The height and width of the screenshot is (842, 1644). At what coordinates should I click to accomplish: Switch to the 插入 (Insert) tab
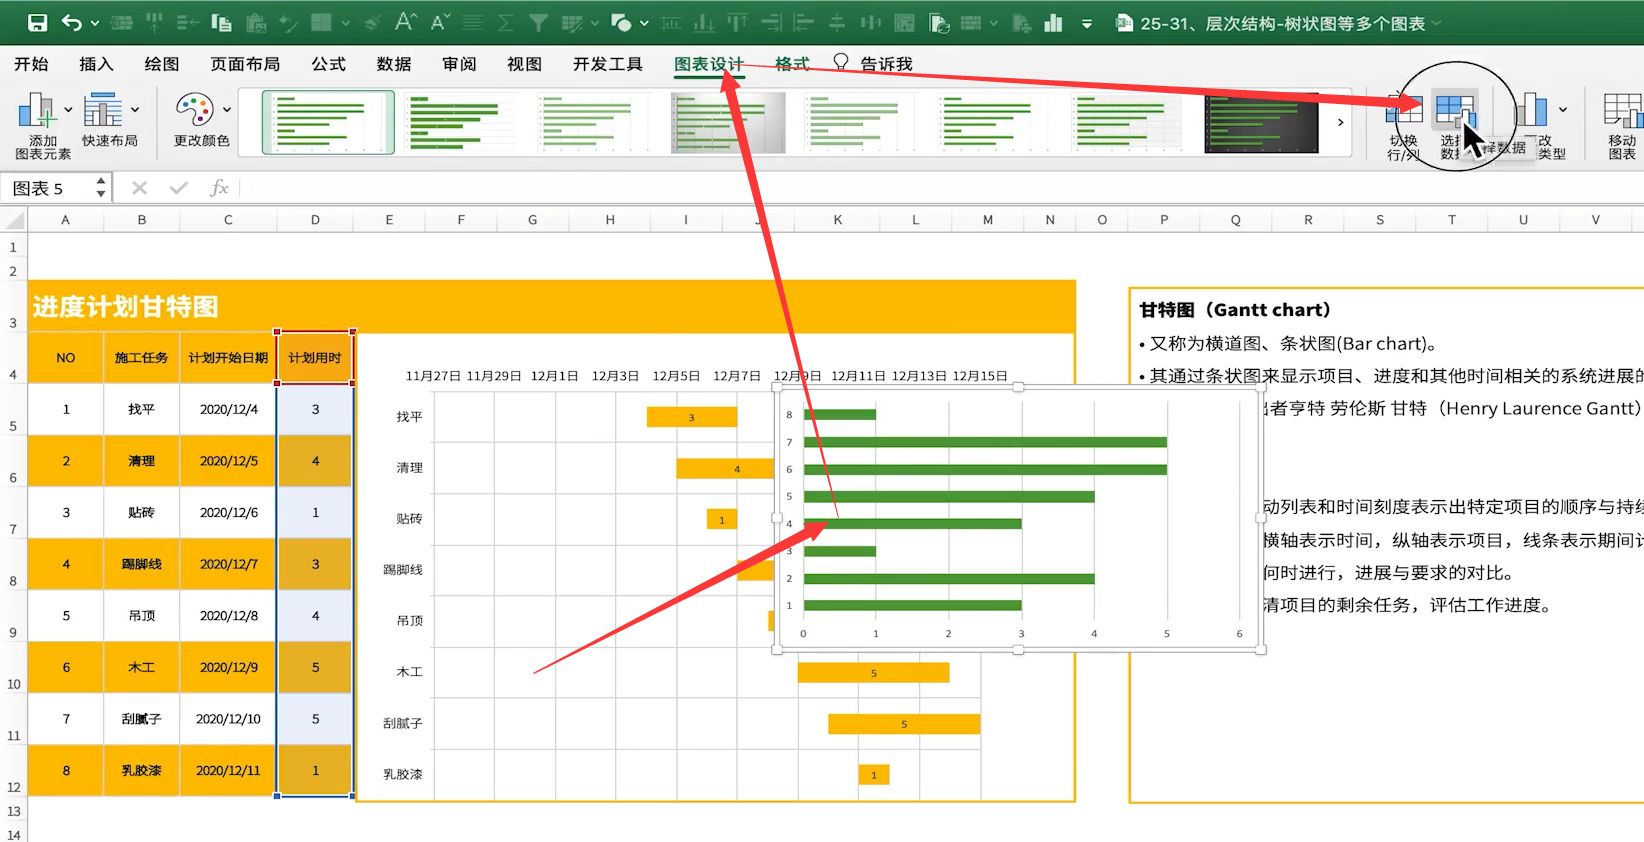click(x=96, y=64)
